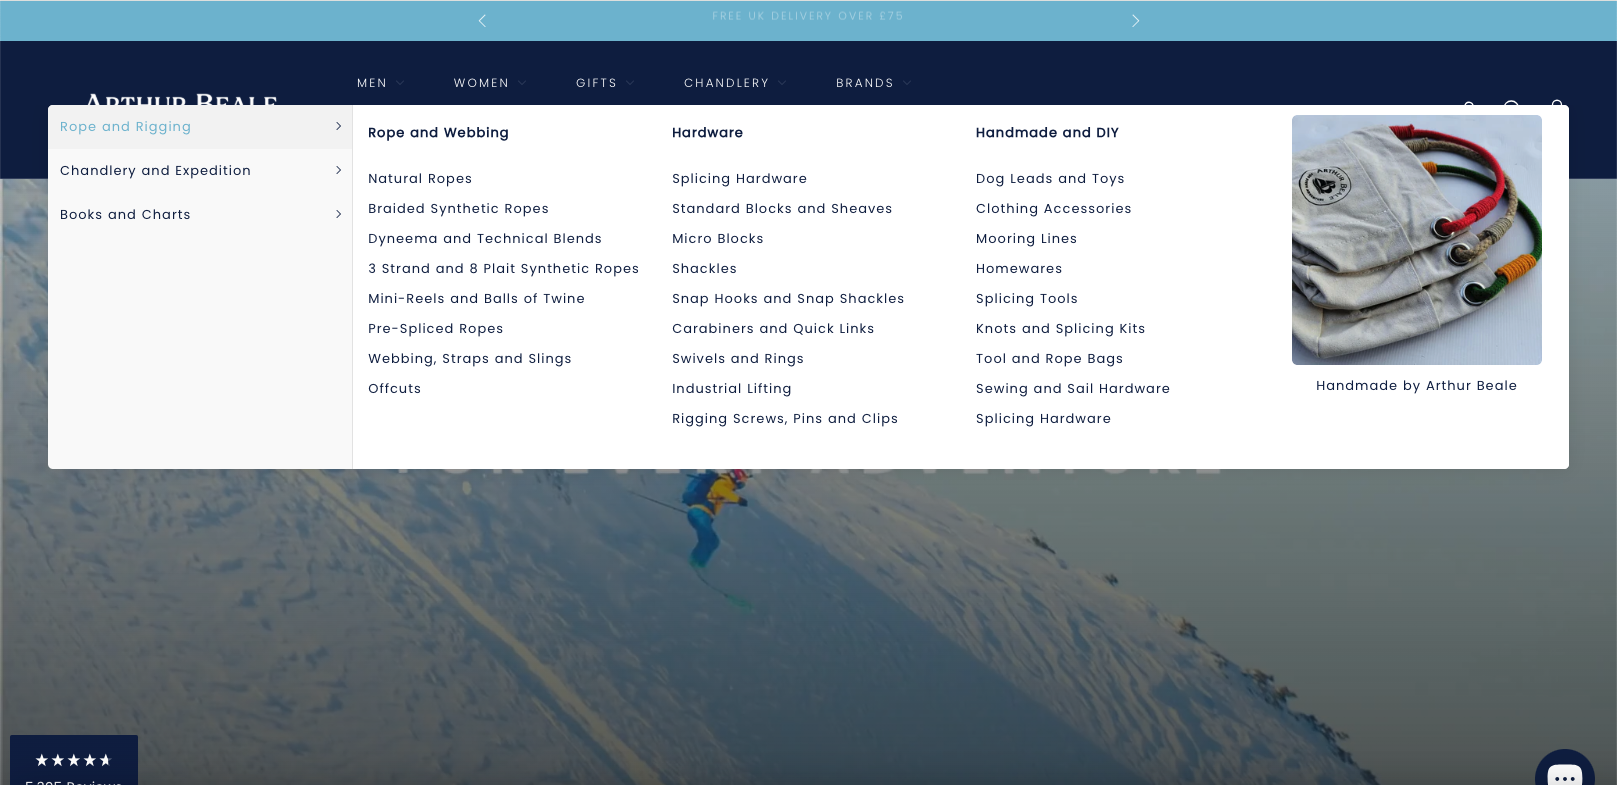Visit 3 Strand and 8 Plait Synthetic Ropes

coord(503,269)
